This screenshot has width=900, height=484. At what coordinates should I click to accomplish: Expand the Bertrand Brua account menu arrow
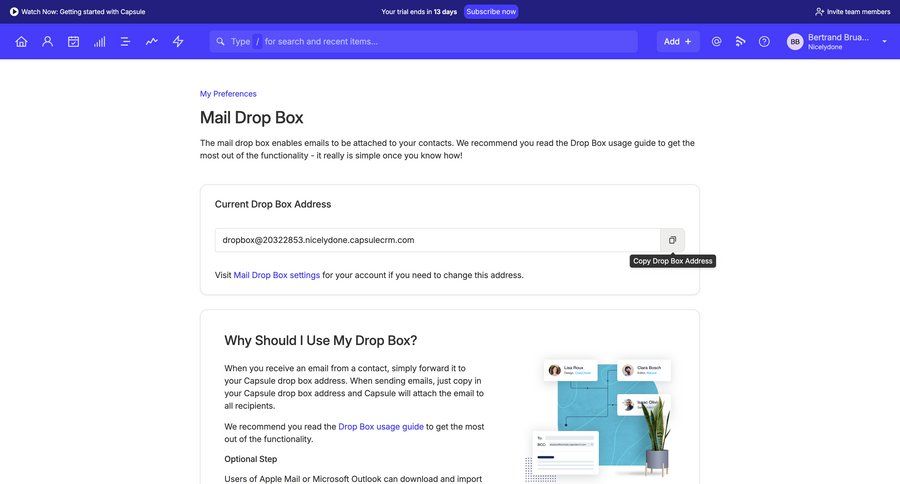tap(885, 41)
